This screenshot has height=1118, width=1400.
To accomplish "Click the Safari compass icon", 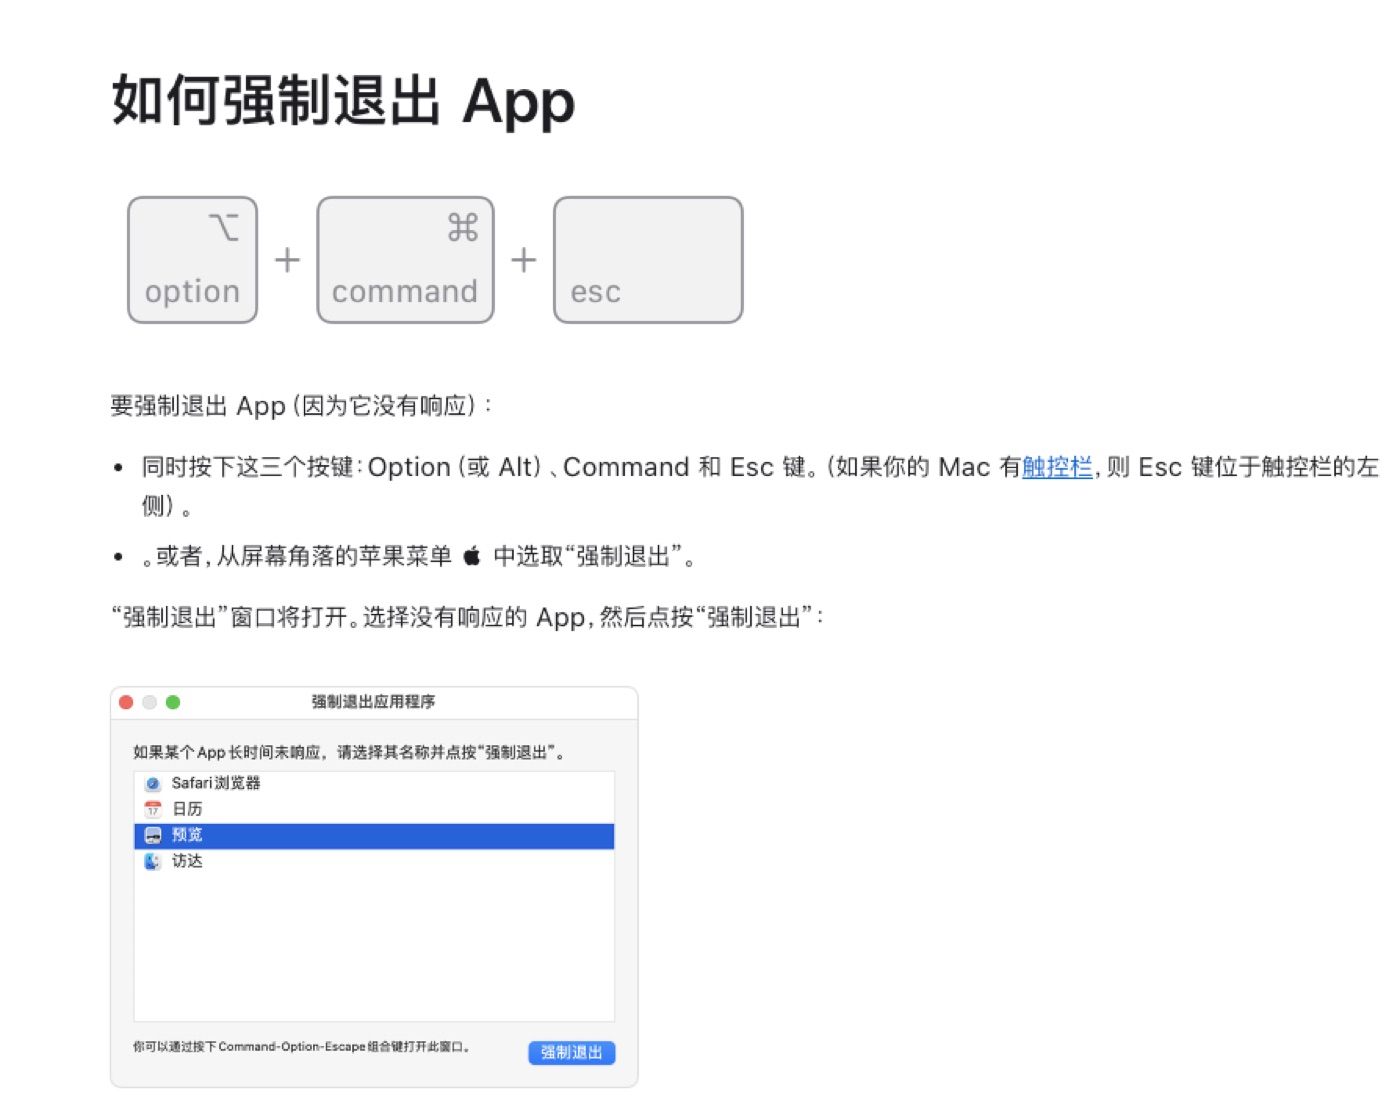I will point(153,784).
